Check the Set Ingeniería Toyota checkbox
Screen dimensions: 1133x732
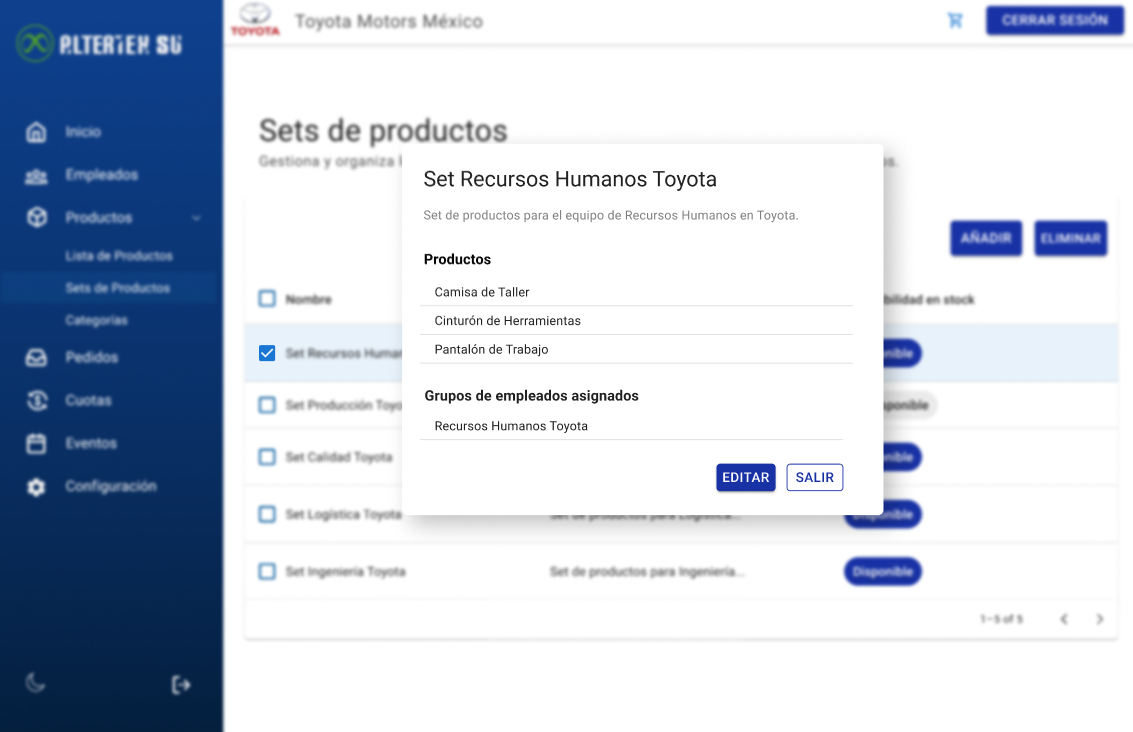[x=267, y=572]
